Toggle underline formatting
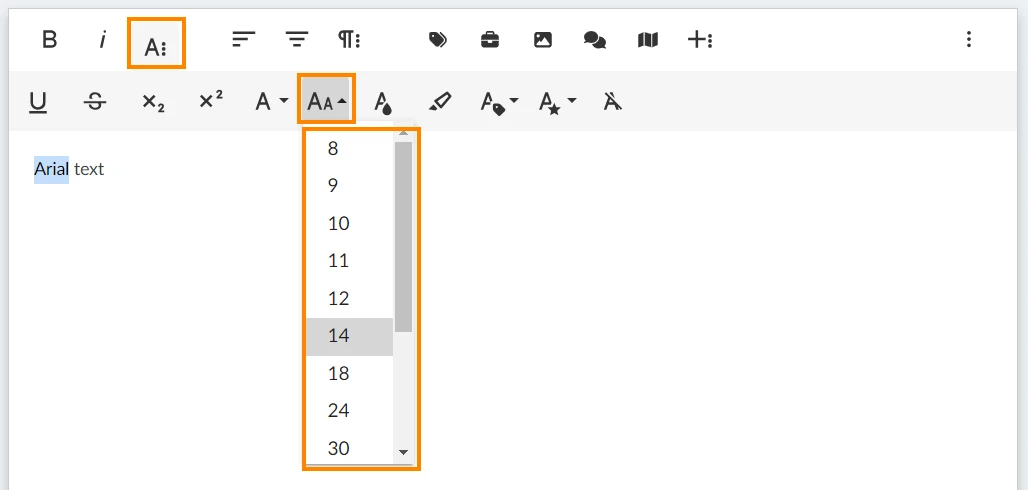Screen dimensions: 1028x490 point(38,102)
